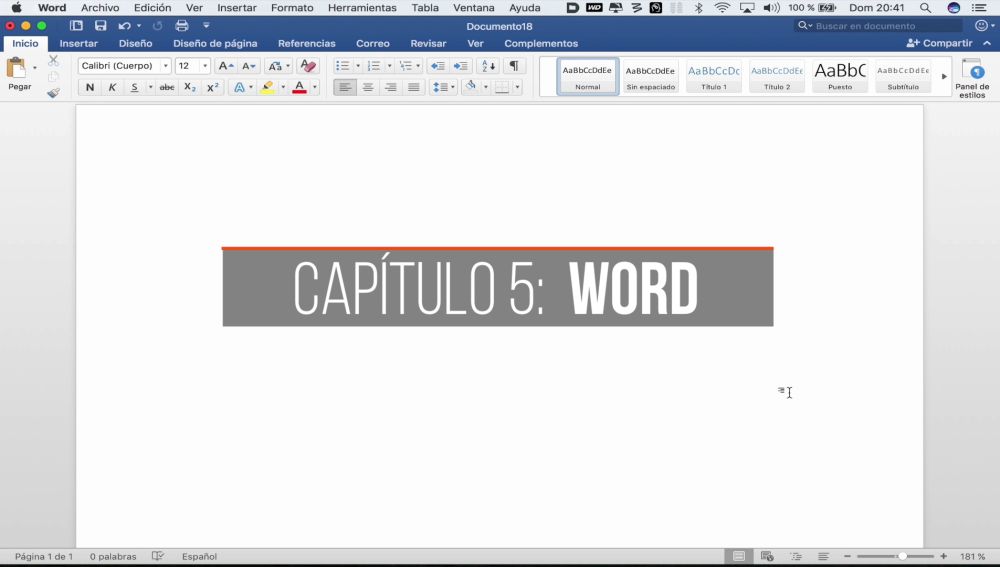This screenshot has height=567, width=1000.
Task: Open the Styles Pane (Panel de estilos)
Action: (x=972, y=78)
